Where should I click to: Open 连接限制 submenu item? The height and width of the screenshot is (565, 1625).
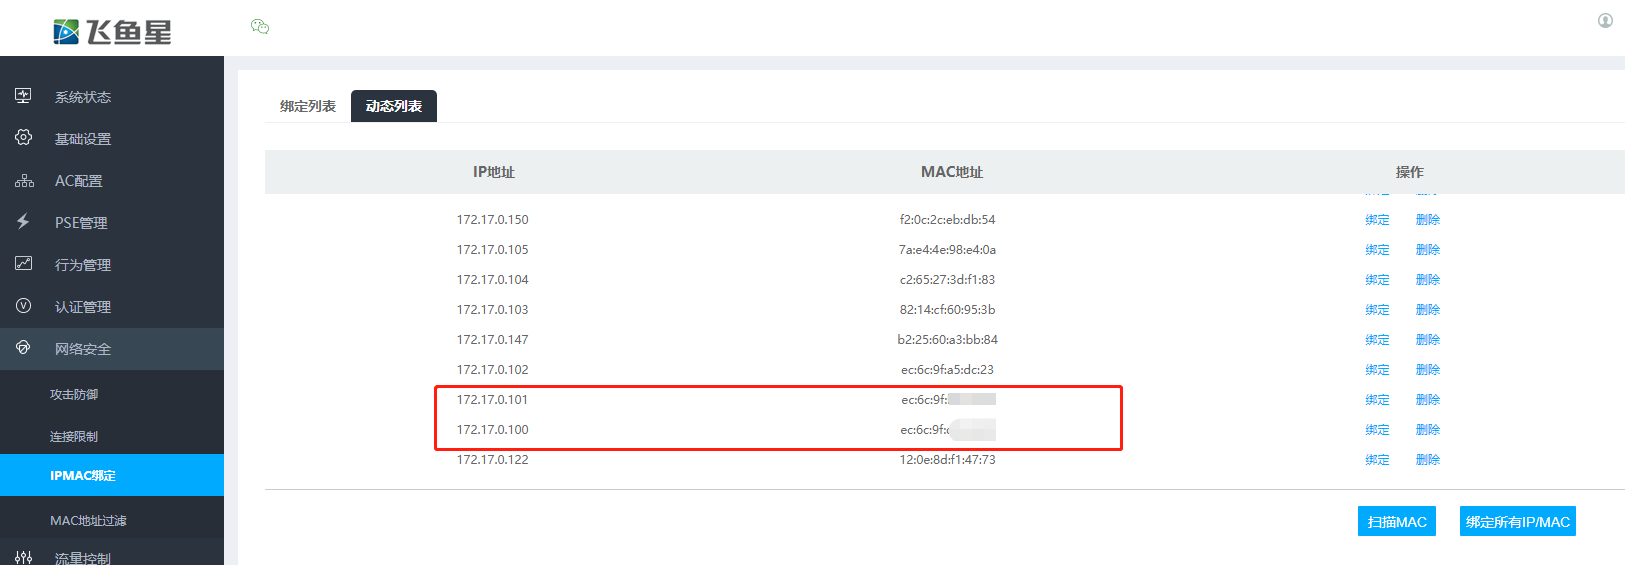[x=74, y=437]
